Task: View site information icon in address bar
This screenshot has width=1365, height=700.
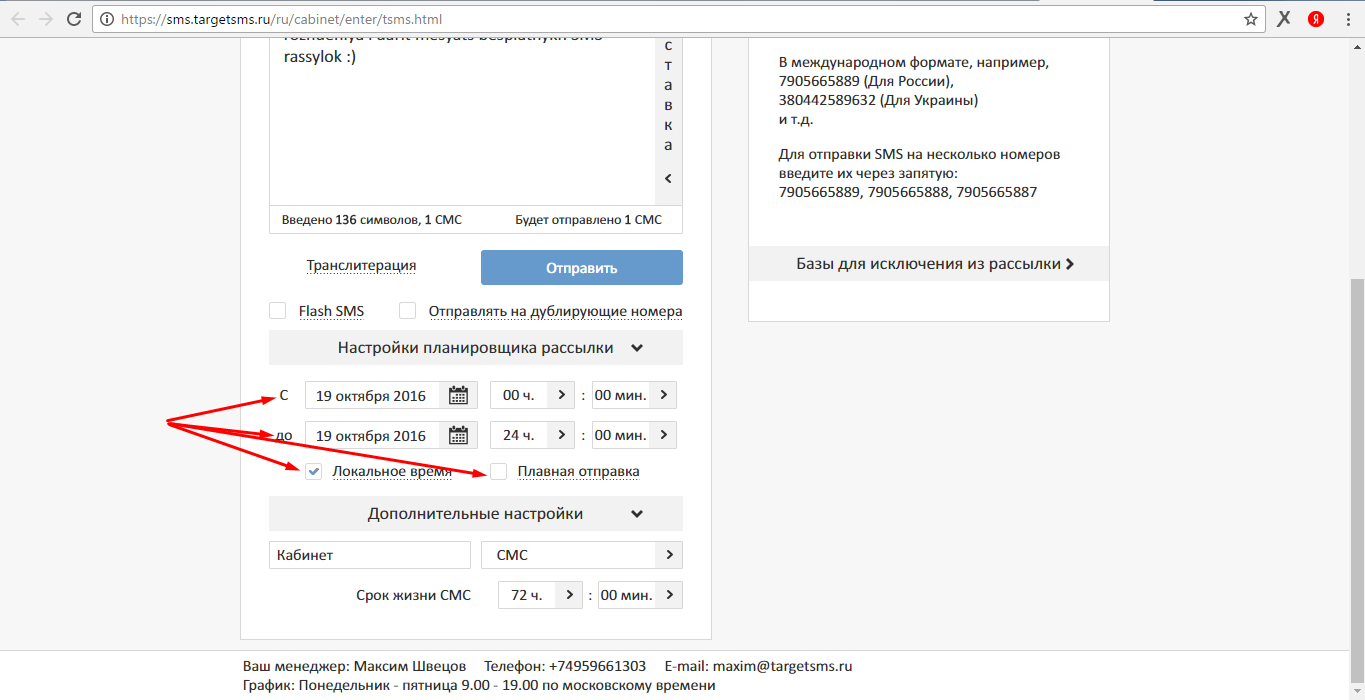Action: (108, 19)
